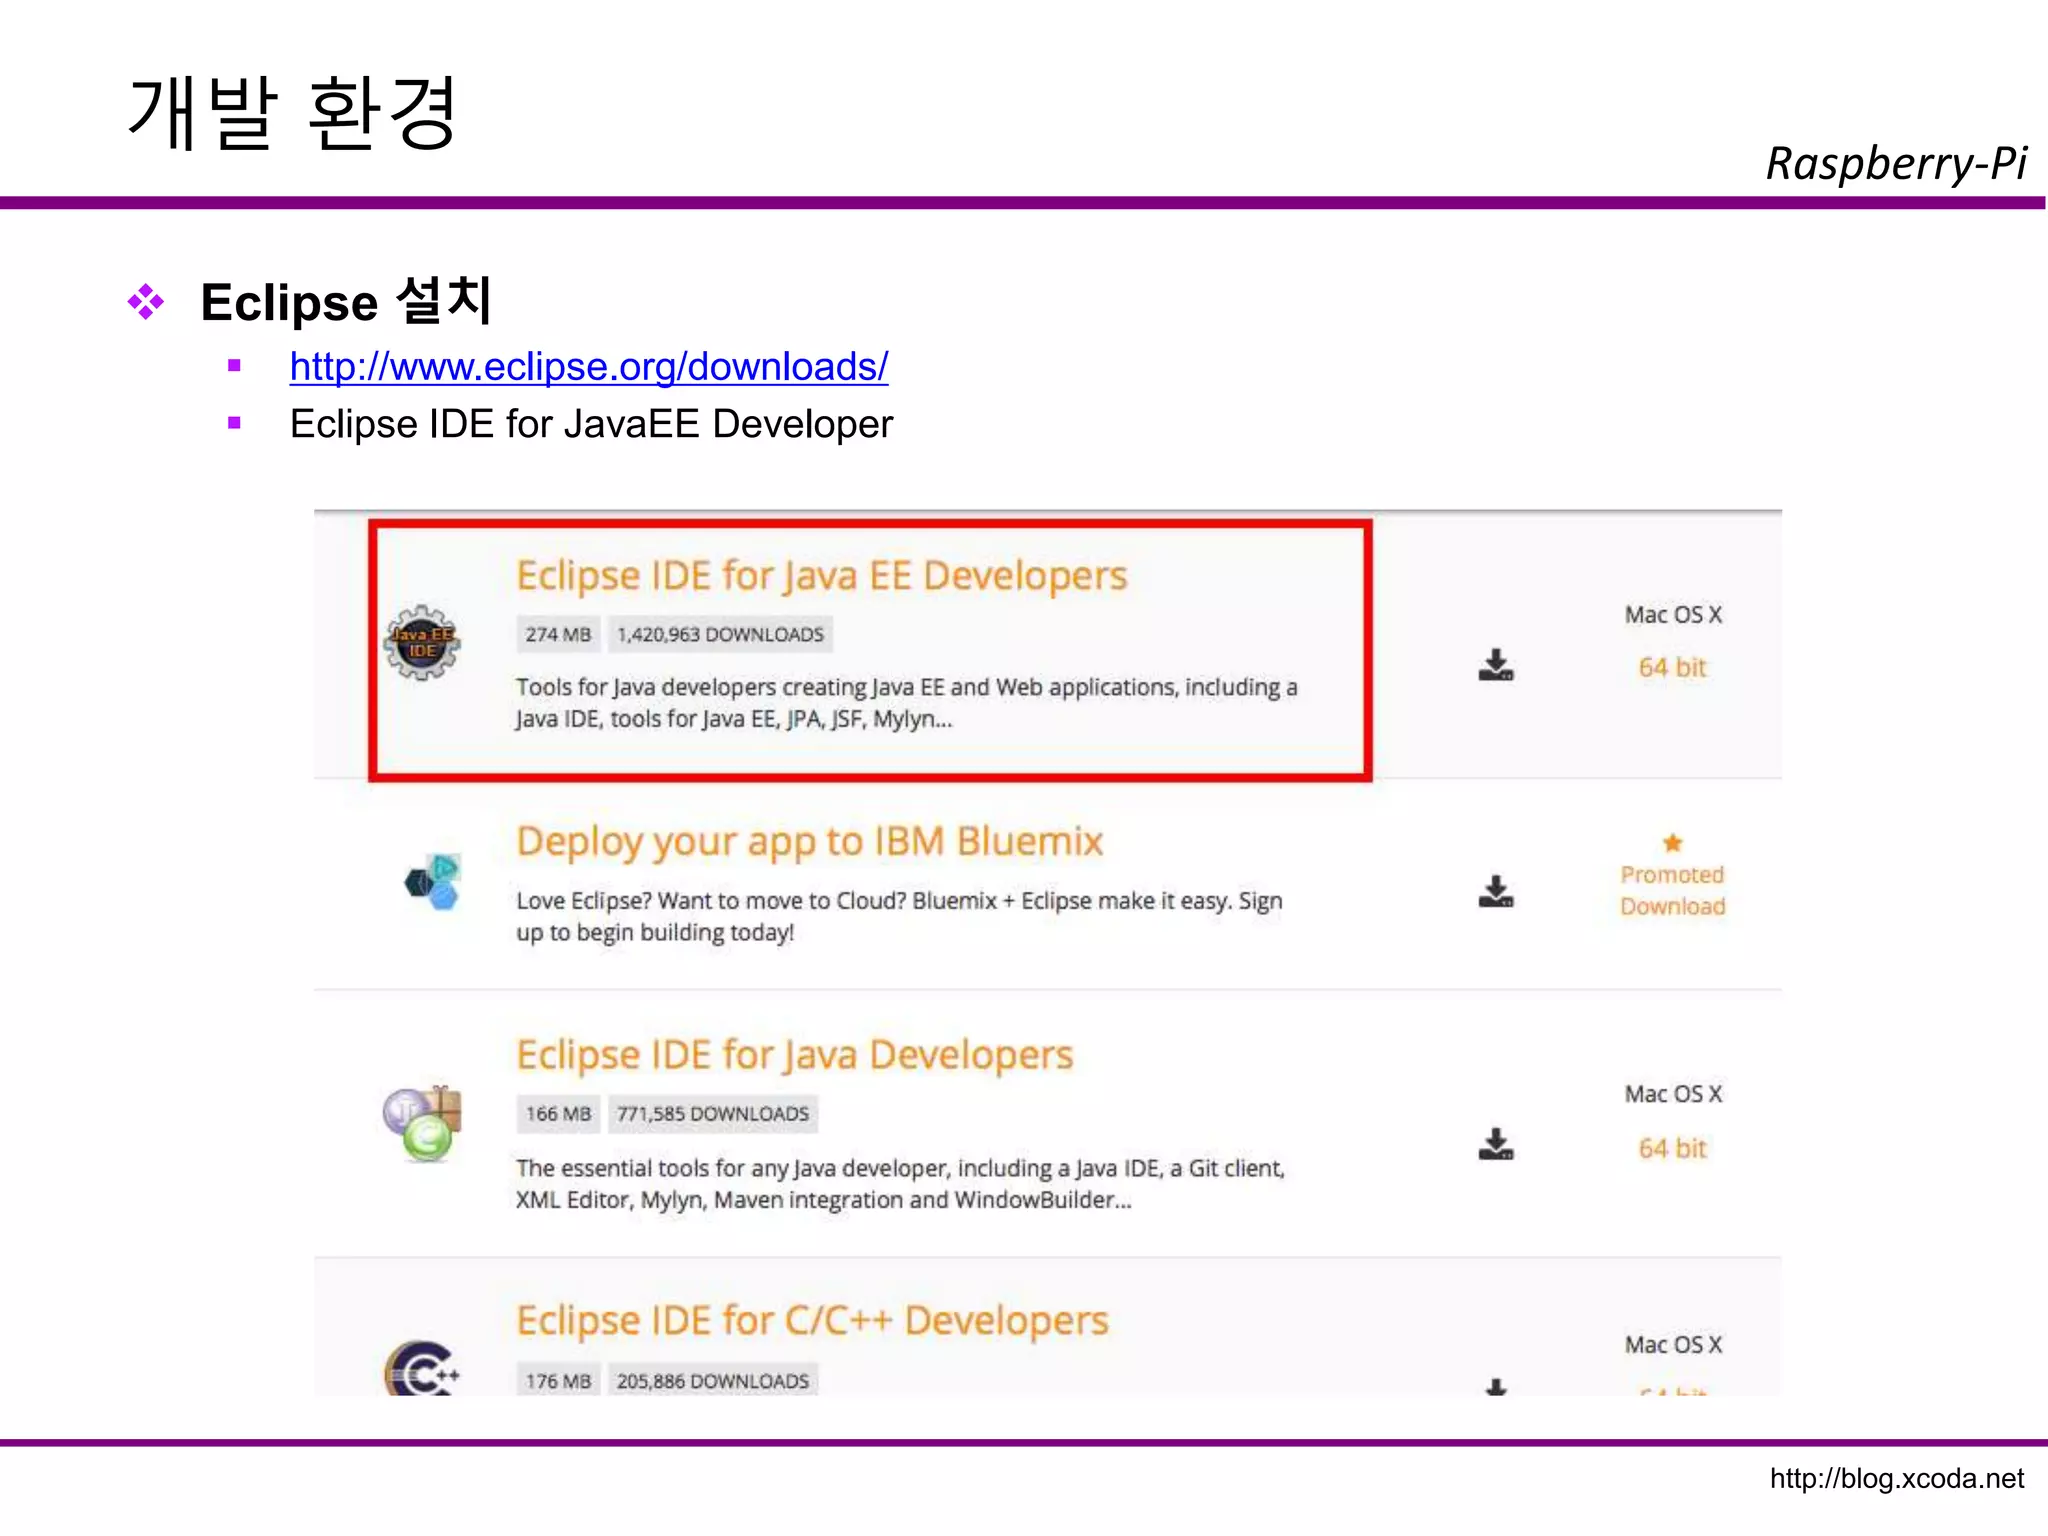Click Mac OS X label for Java Developers
Viewport: 2048px width, 1536px height.
1673,1094
